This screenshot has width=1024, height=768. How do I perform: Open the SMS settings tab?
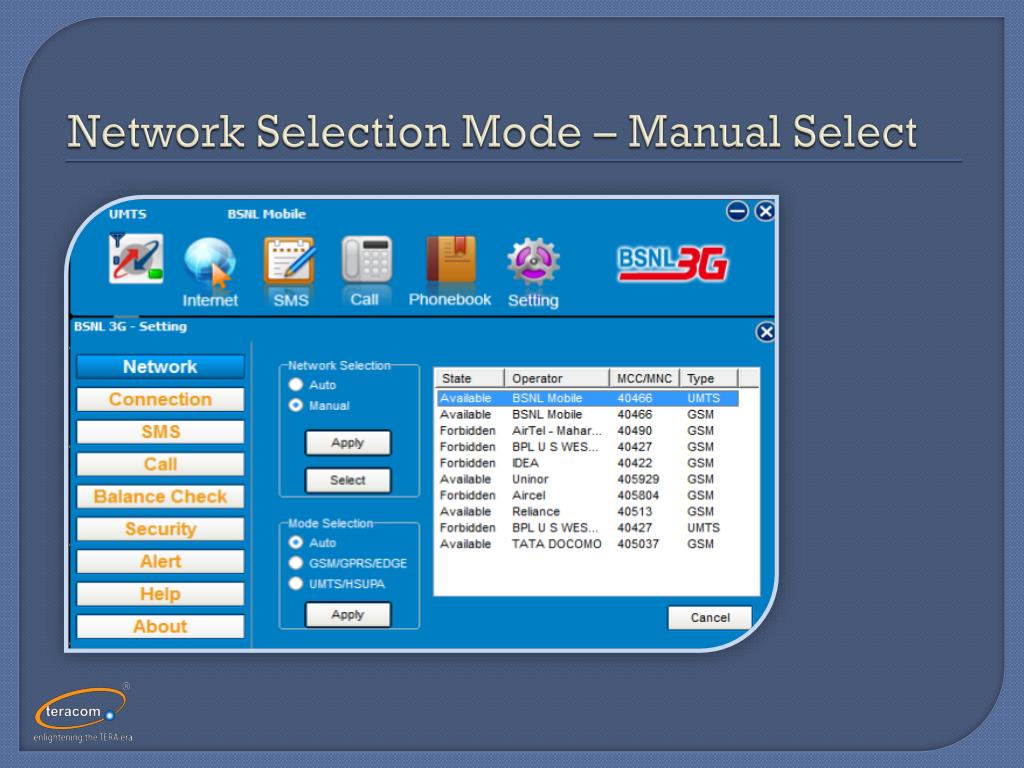pyautogui.click(x=161, y=432)
